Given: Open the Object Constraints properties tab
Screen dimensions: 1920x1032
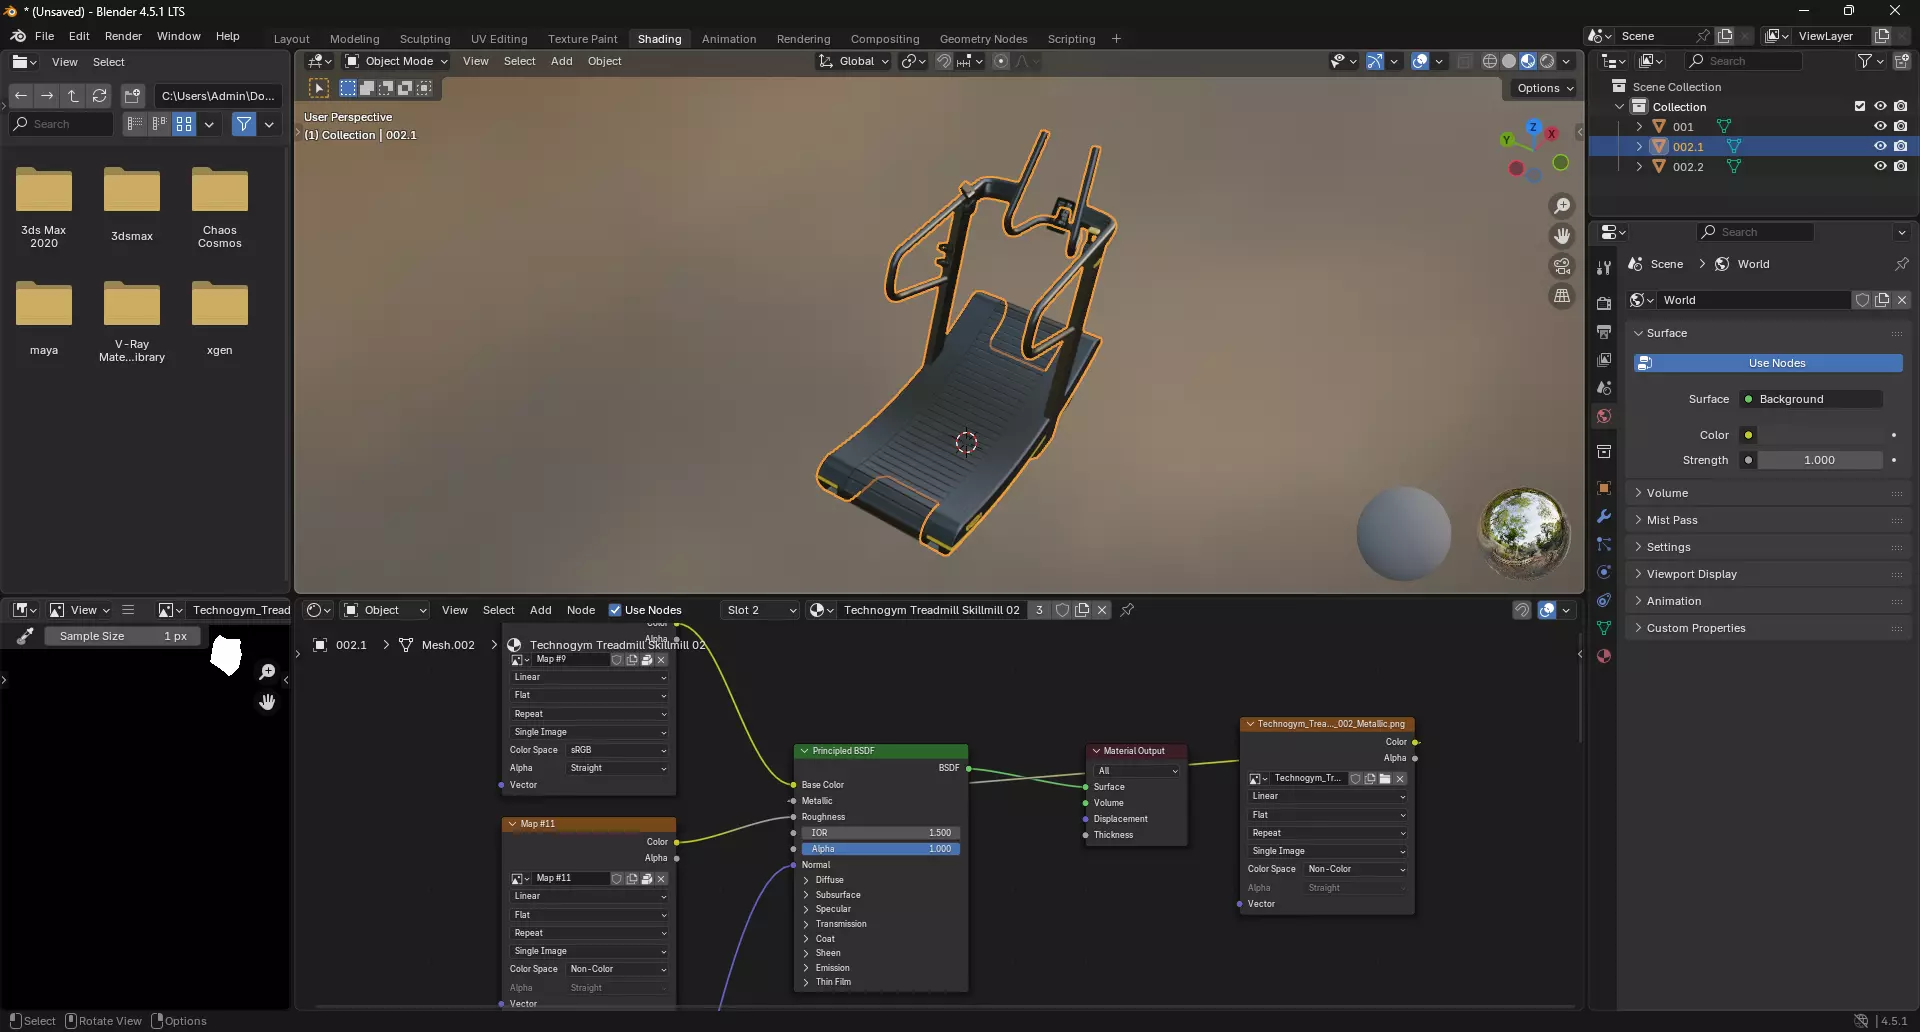Looking at the screenshot, I should tap(1604, 601).
